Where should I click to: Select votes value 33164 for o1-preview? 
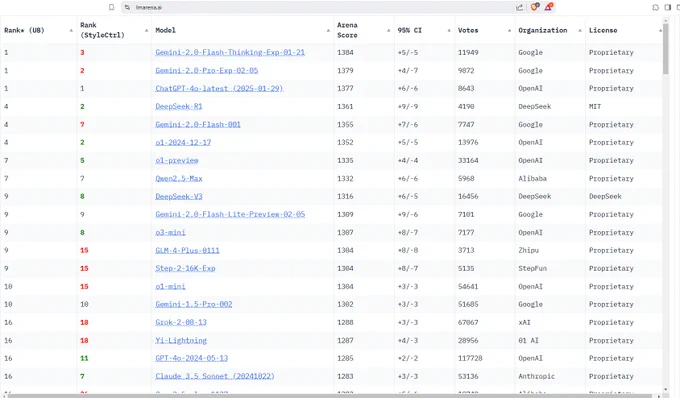point(468,161)
